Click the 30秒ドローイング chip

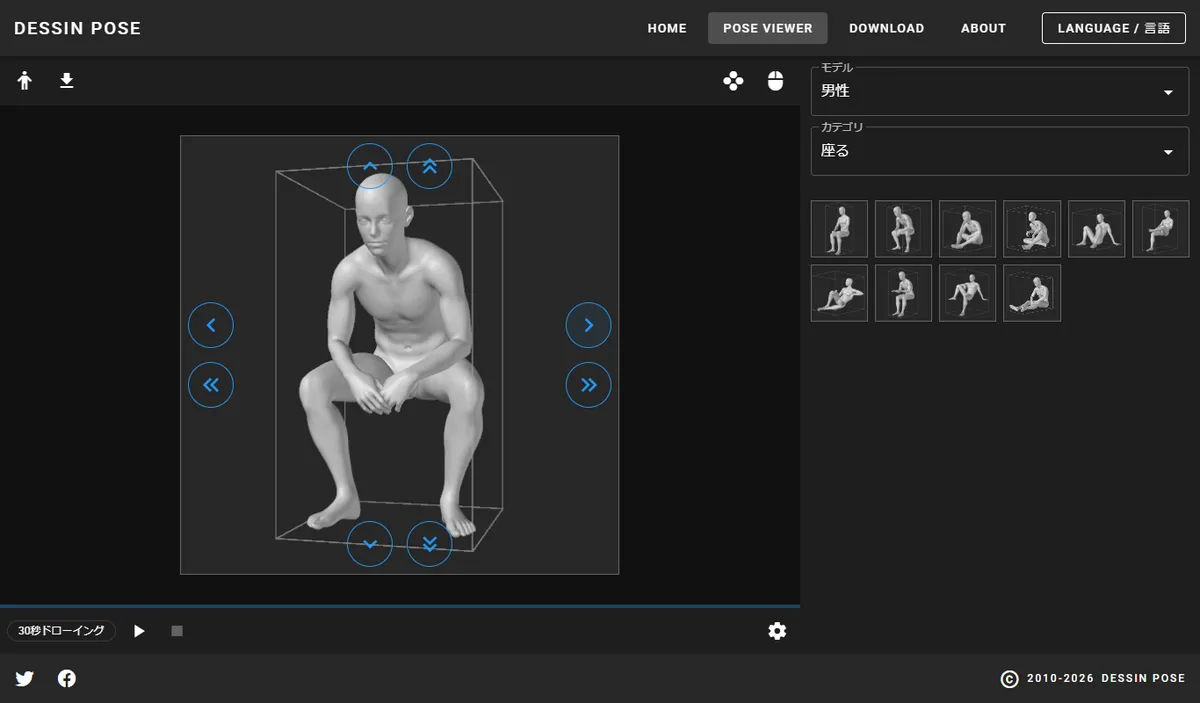tap(61, 631)
